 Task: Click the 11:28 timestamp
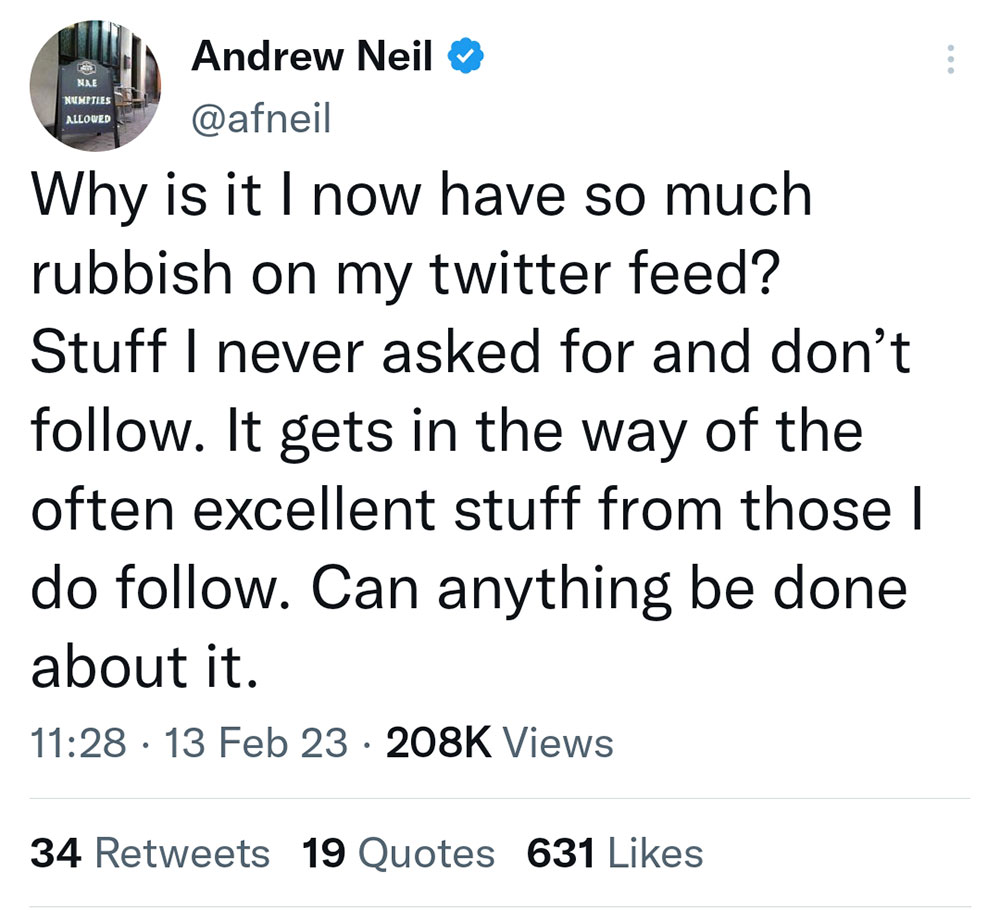(79, 742)
